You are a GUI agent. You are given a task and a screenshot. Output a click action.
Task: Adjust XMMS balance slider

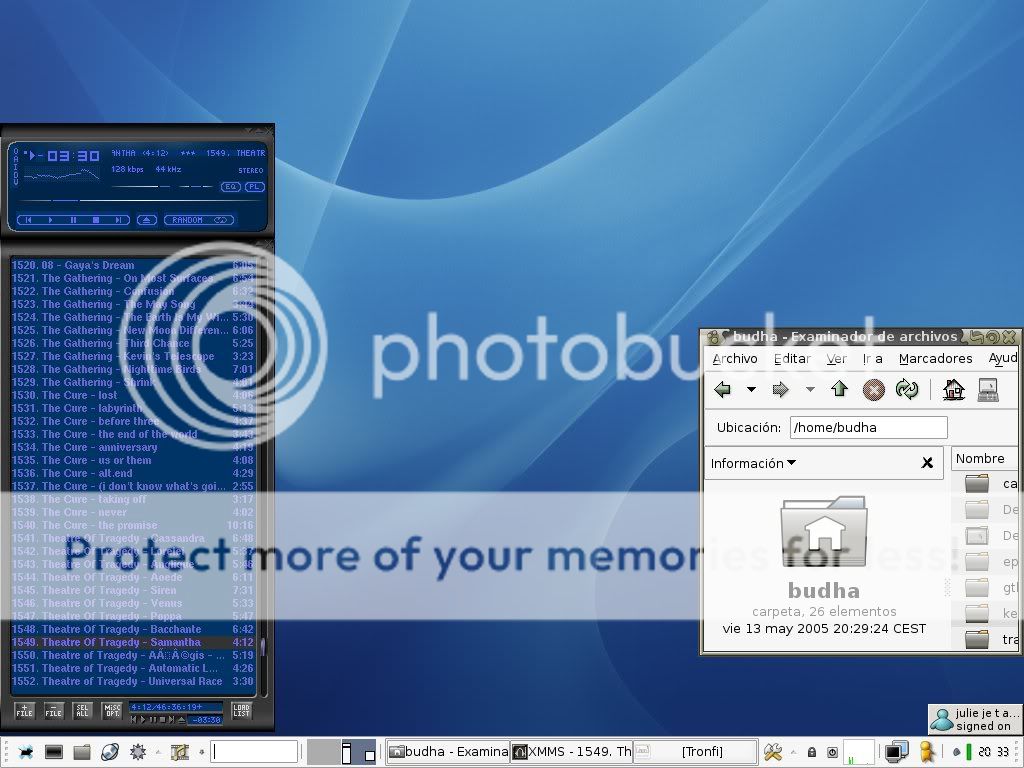coord(196,187)
